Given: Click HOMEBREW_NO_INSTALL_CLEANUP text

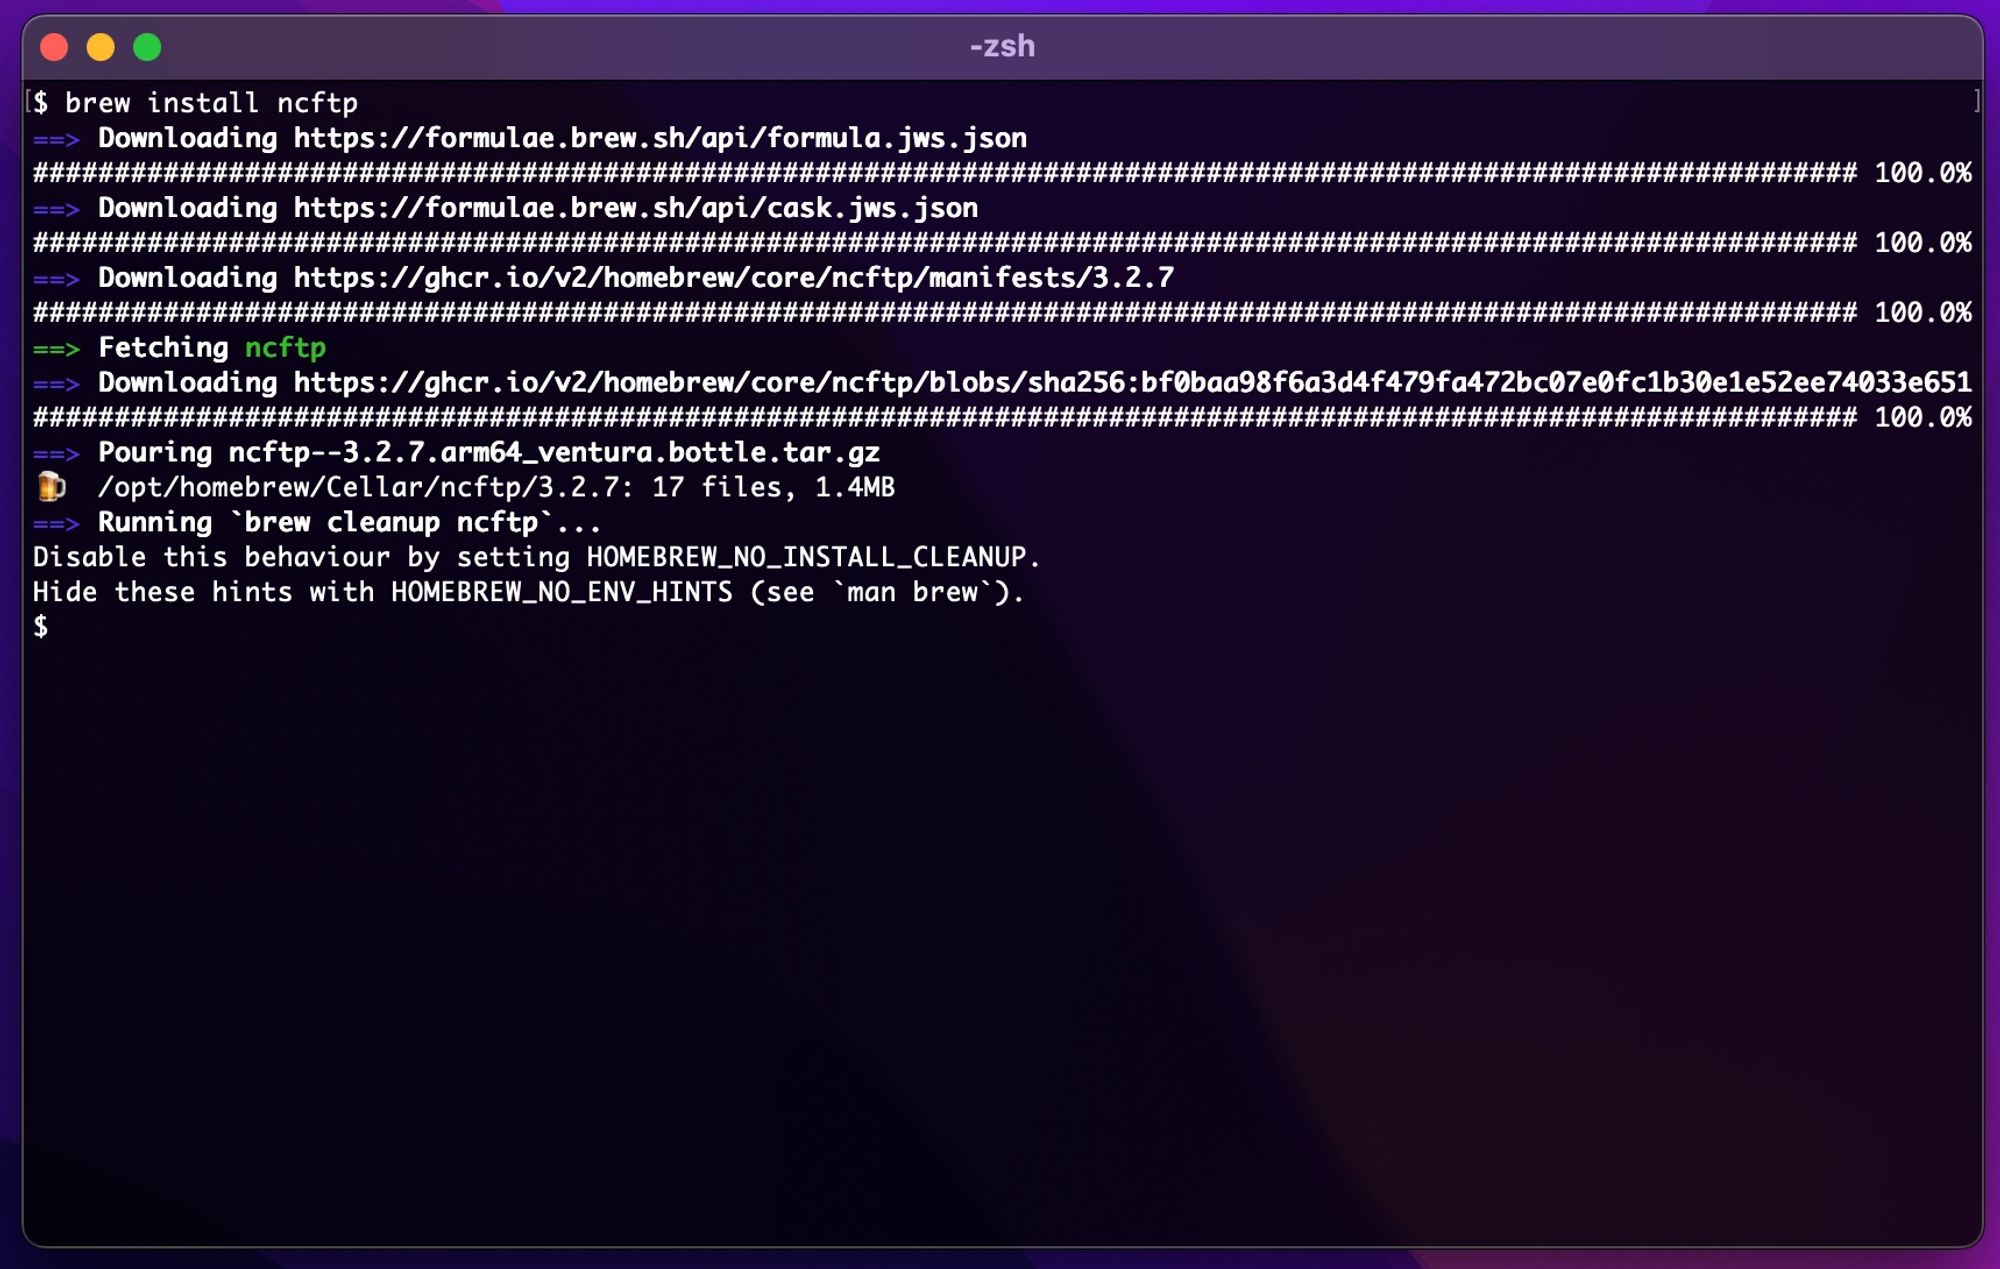Looking at the screenshot, I should pyautogui.click(x=806, y=557).
